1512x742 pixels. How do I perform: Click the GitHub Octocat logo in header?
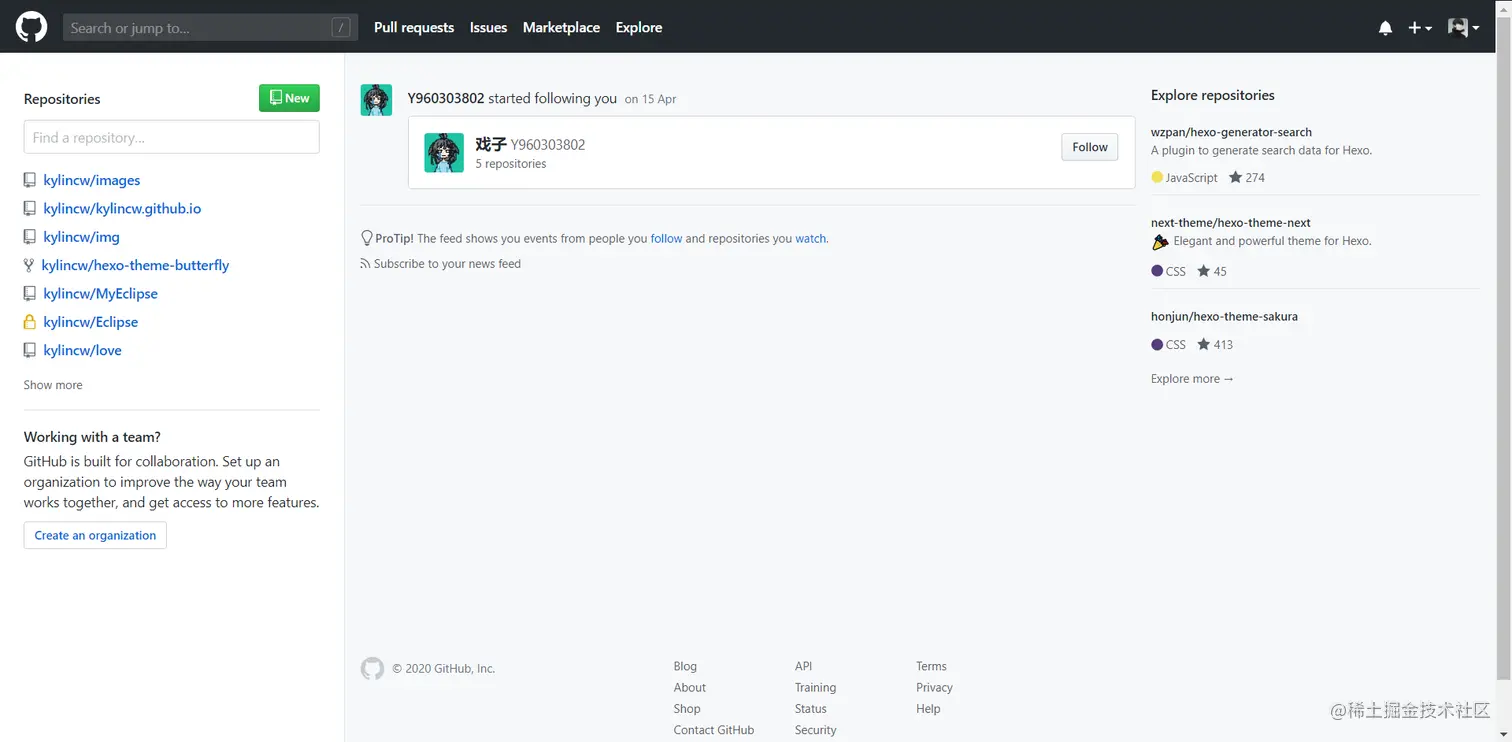tap(31, 27)
